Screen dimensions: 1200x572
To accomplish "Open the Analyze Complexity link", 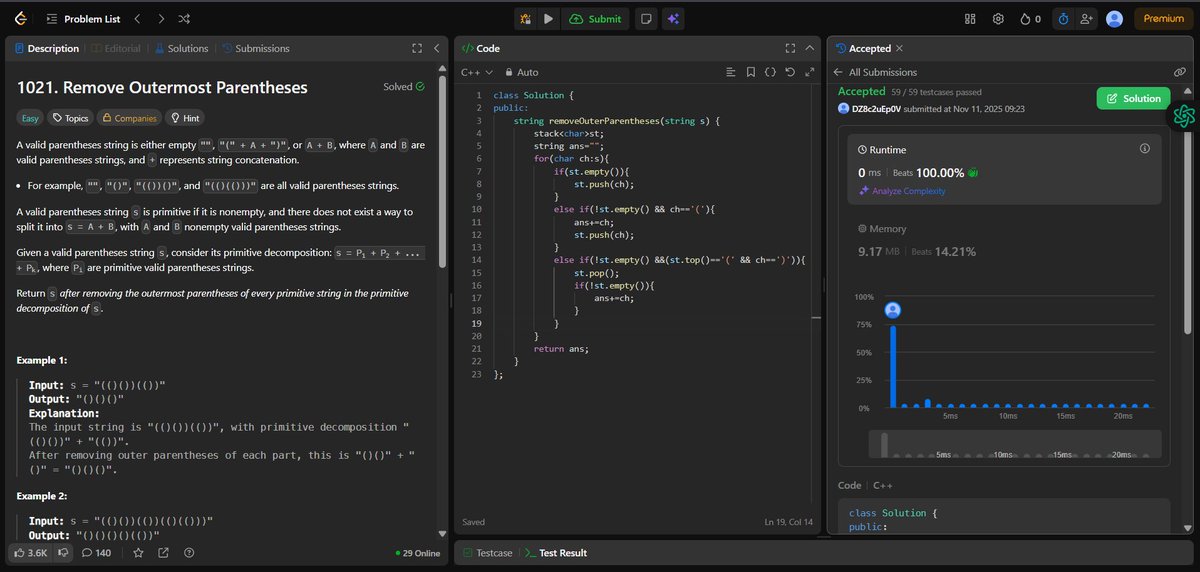I will coord(902,191).
